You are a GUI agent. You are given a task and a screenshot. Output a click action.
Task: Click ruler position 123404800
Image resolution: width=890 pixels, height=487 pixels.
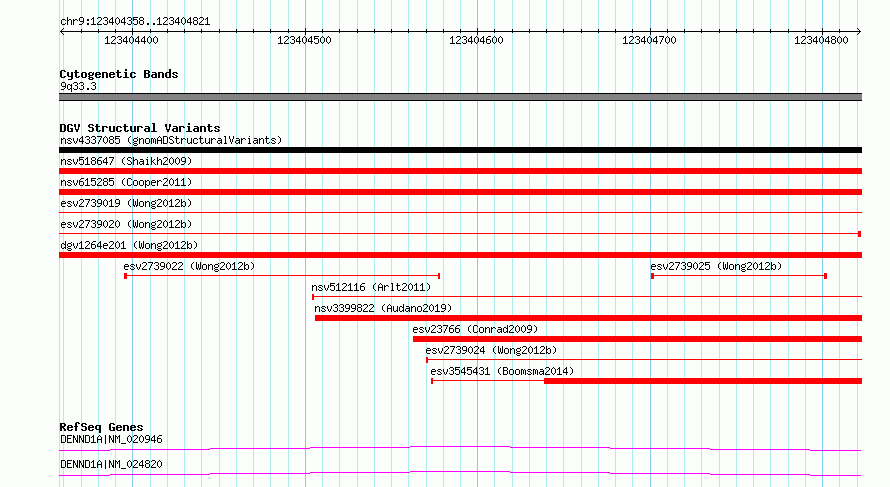pyautogui.click(x=821, y=40)
